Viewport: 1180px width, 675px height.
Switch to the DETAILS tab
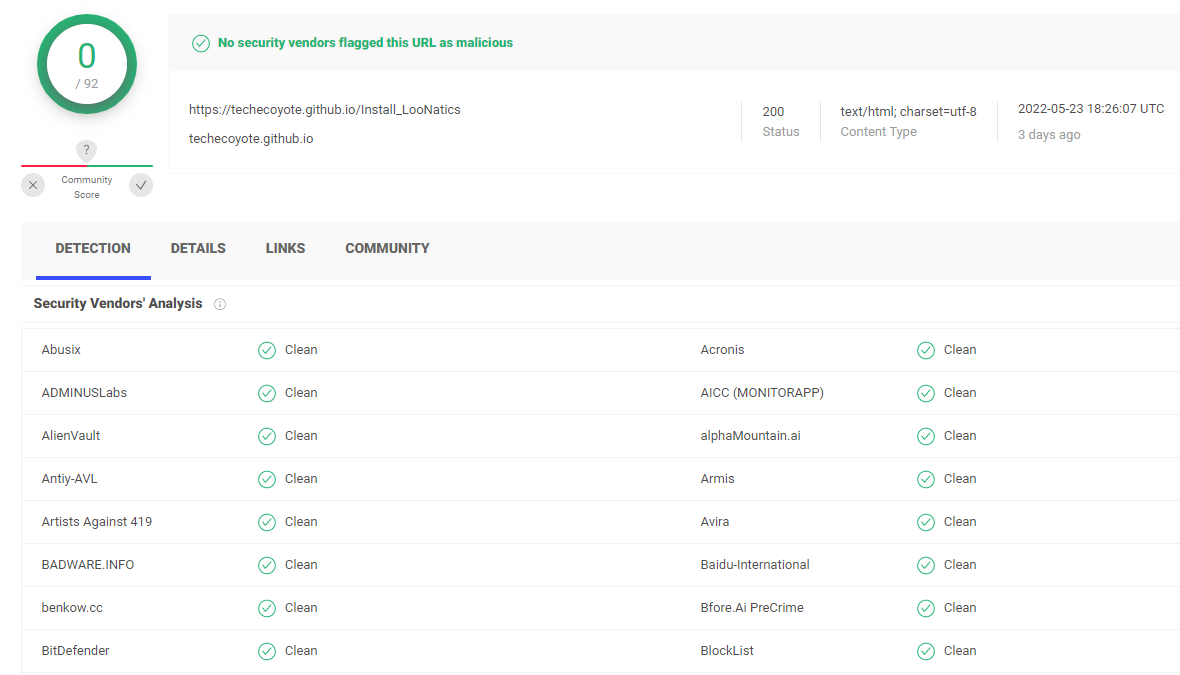[198, 248]
